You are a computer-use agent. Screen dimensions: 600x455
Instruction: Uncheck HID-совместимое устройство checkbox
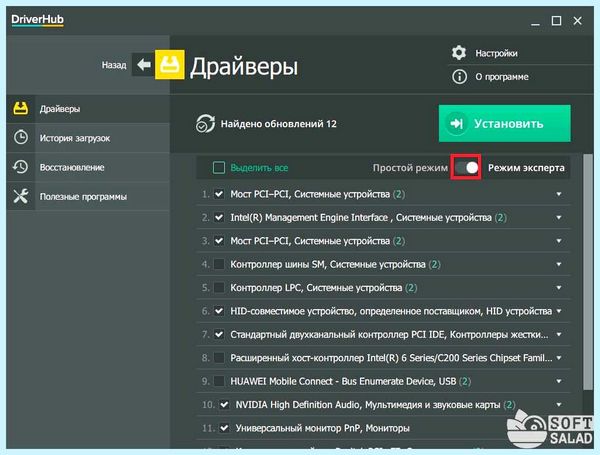(x=219, y=311)
